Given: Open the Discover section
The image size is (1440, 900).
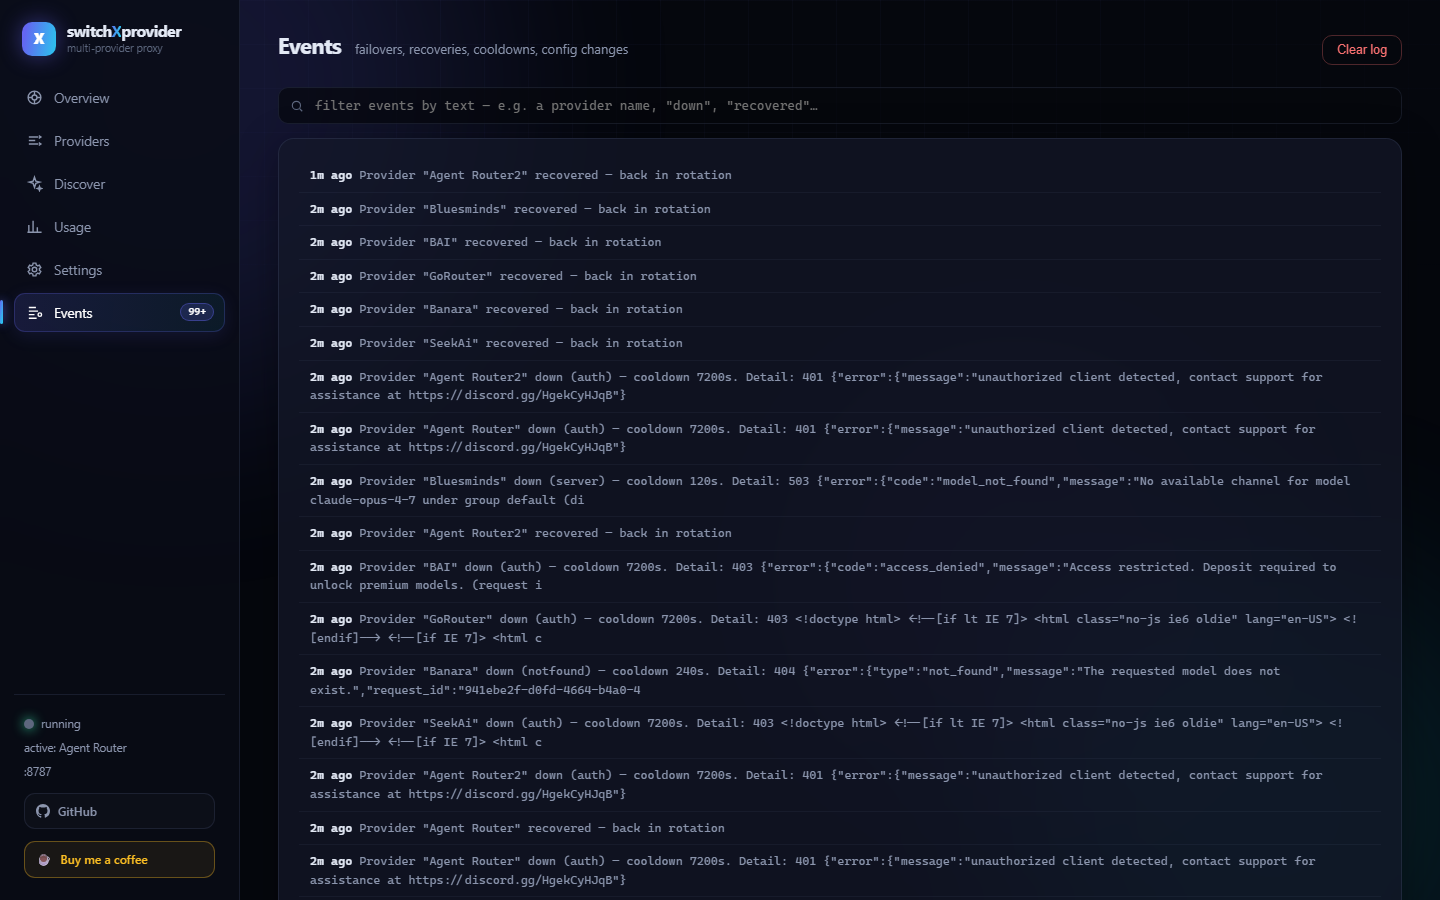Looking at the screenshot, I should point(119,184).
